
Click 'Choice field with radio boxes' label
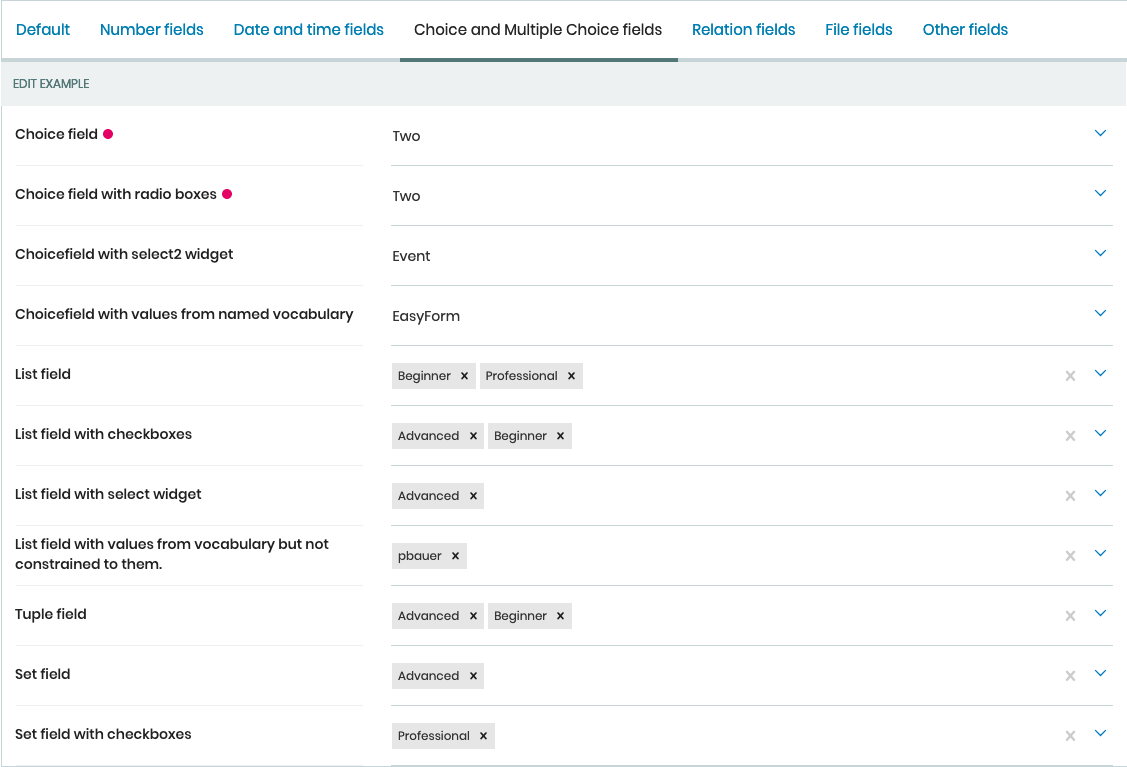tap(116, 194)
